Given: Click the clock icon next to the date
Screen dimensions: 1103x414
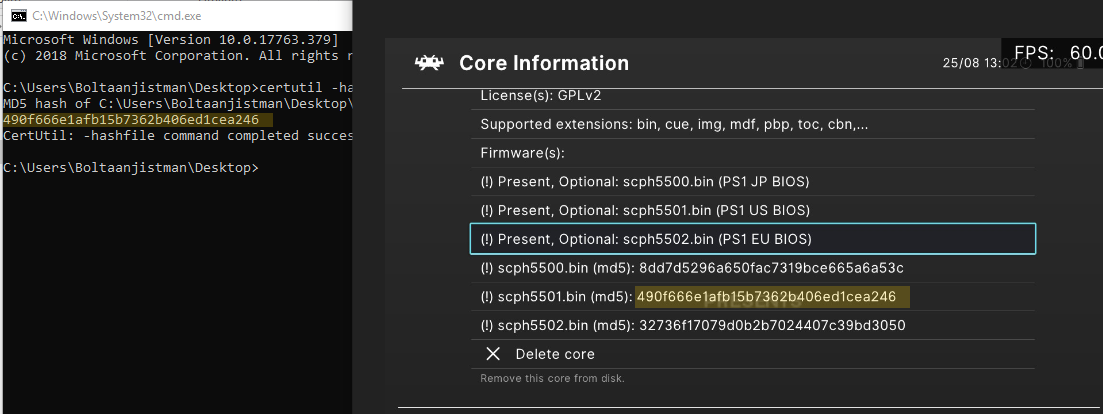Looking at the screenshot, I should 1026,63.
